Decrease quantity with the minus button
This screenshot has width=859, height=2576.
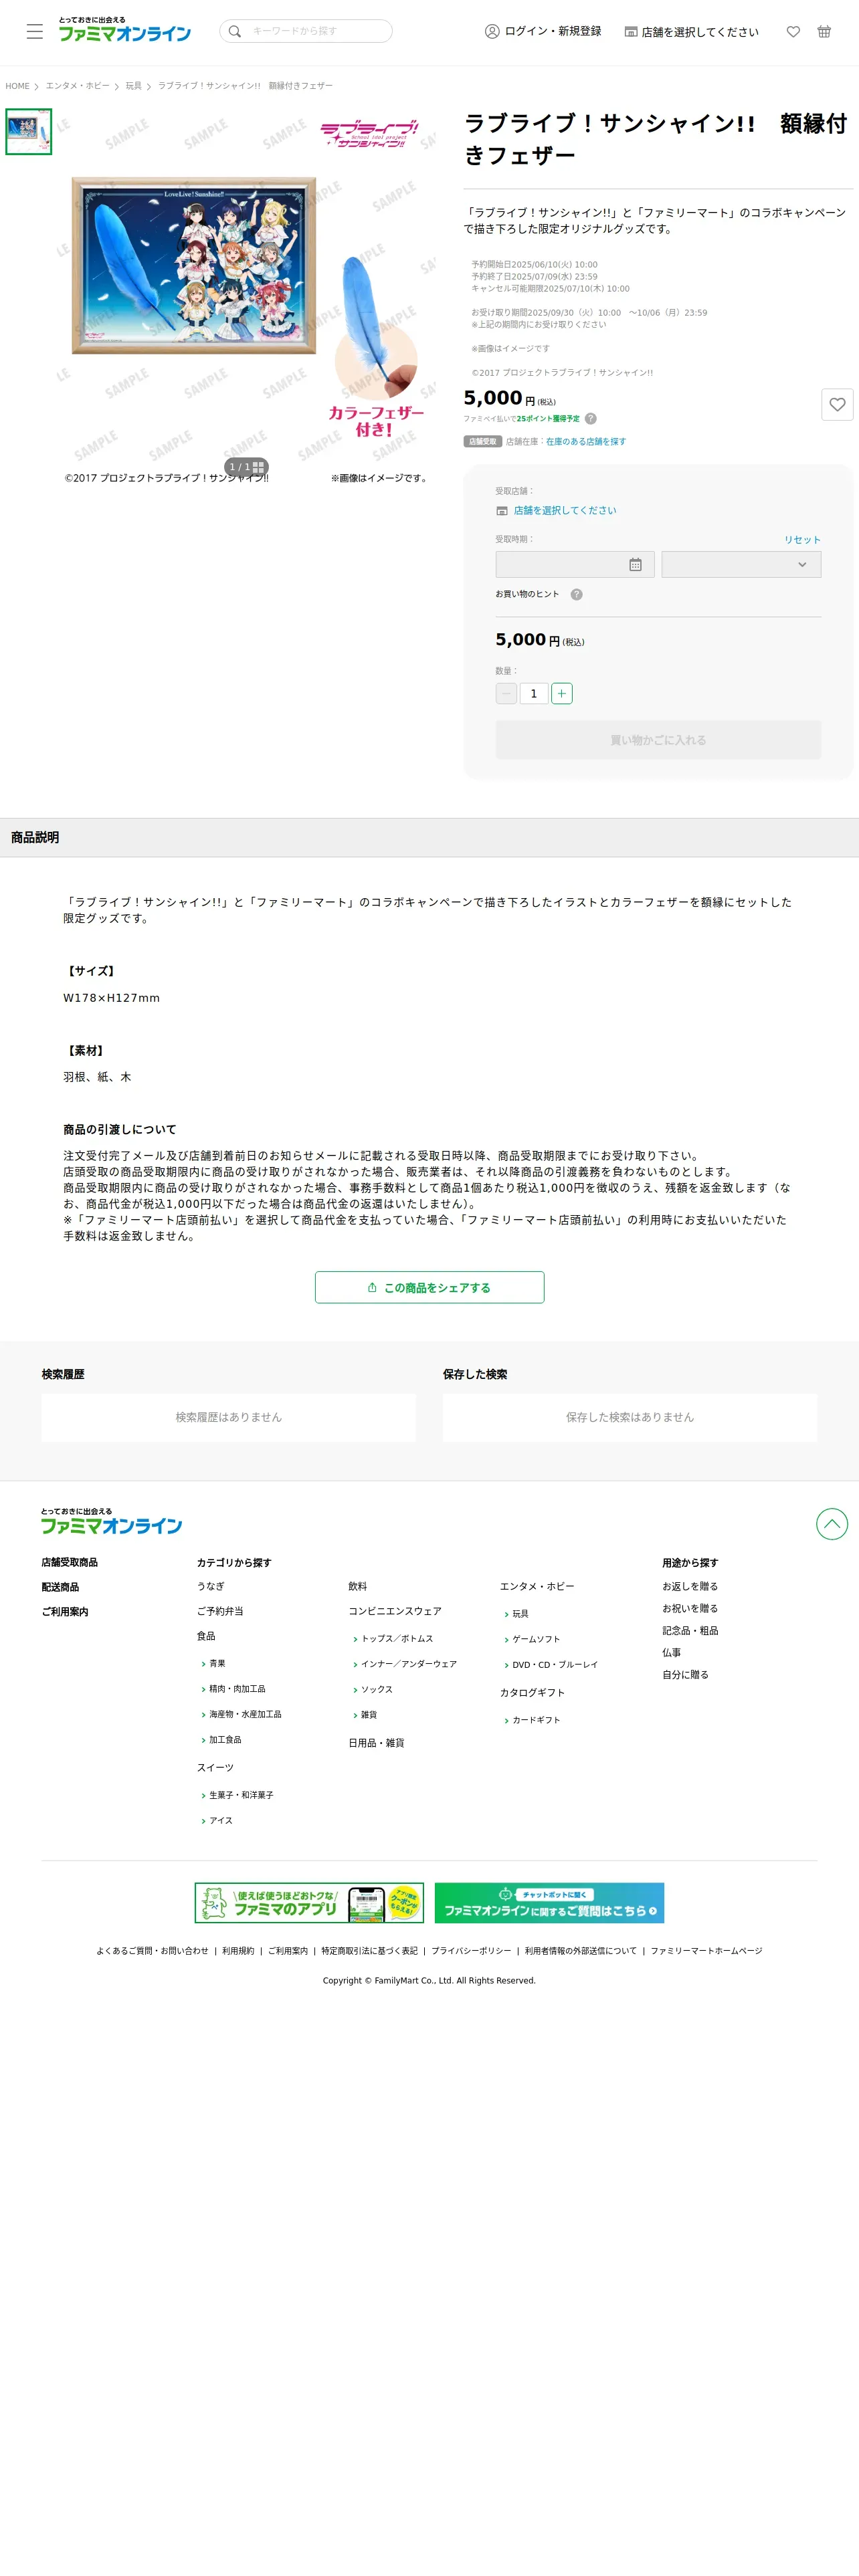506,694
